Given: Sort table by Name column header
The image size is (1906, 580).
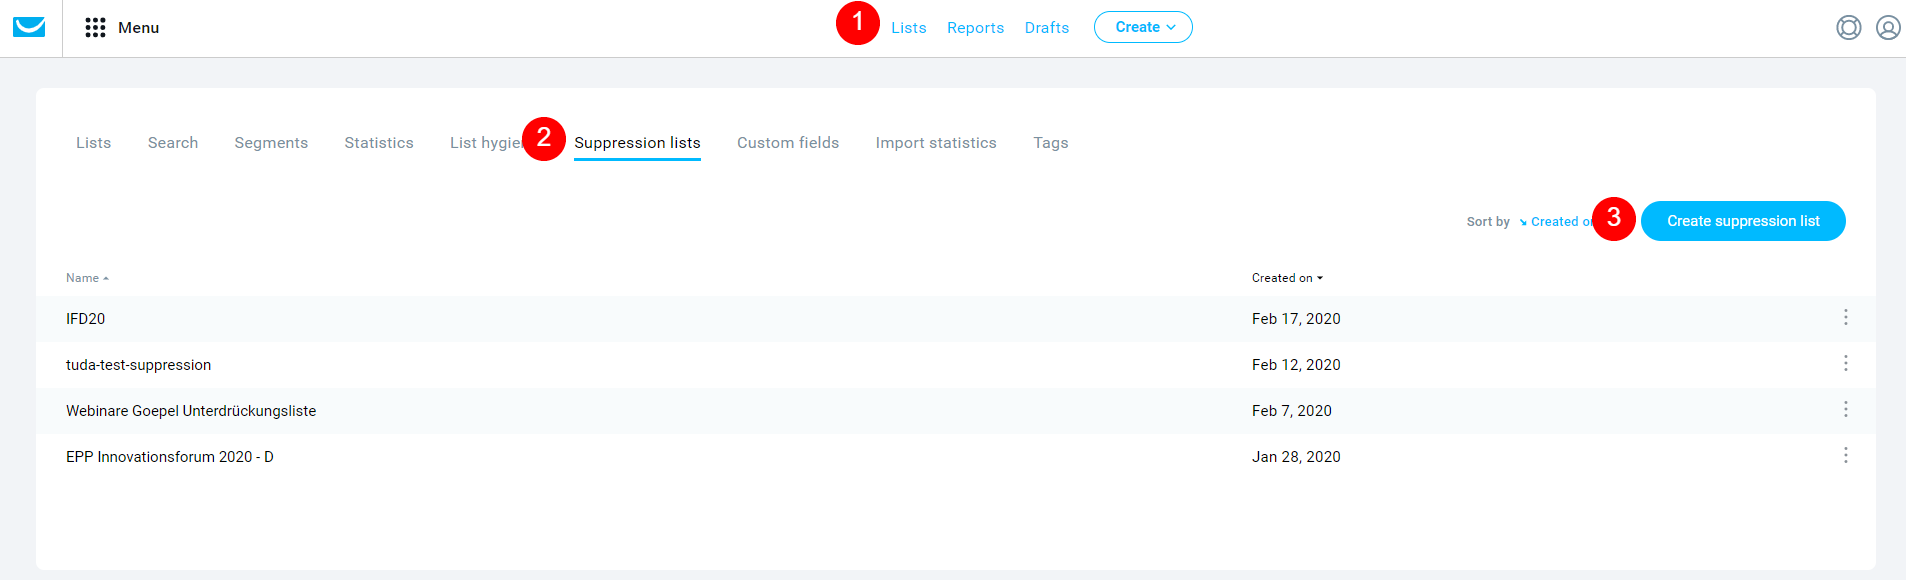Looking at the screenshot, I should pyautogui.click(x=87, y=278).
